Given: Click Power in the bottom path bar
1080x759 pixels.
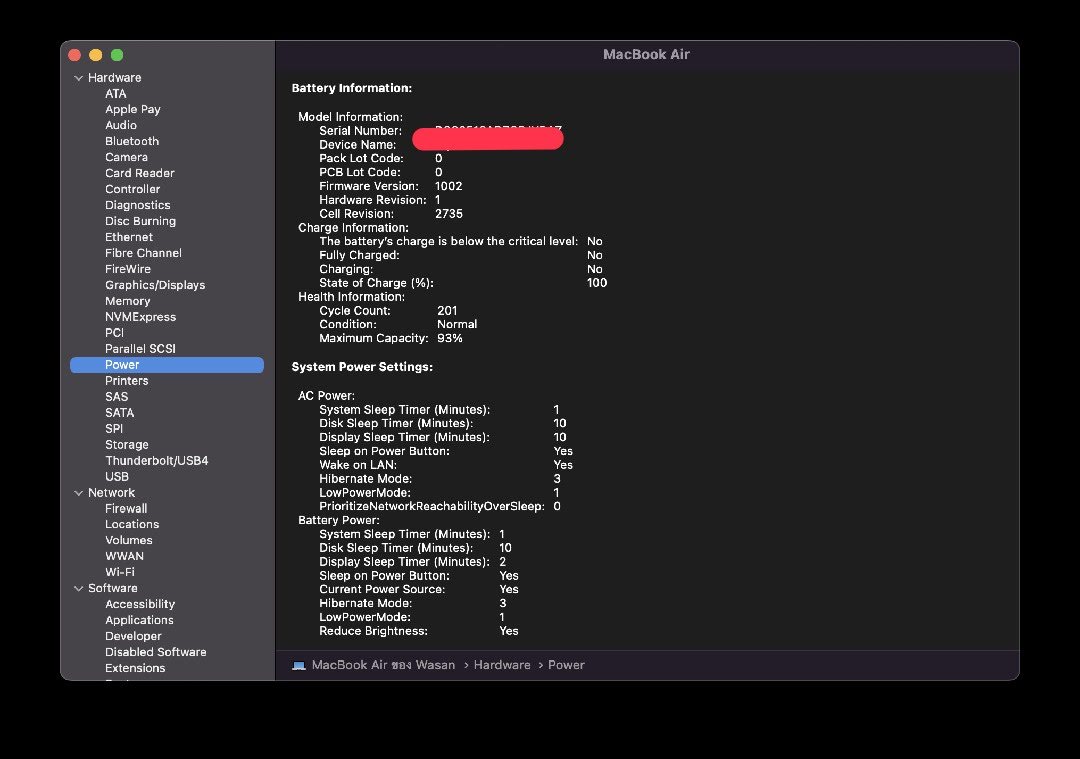Looking at the screenshot, I should [x=566, y=665].
